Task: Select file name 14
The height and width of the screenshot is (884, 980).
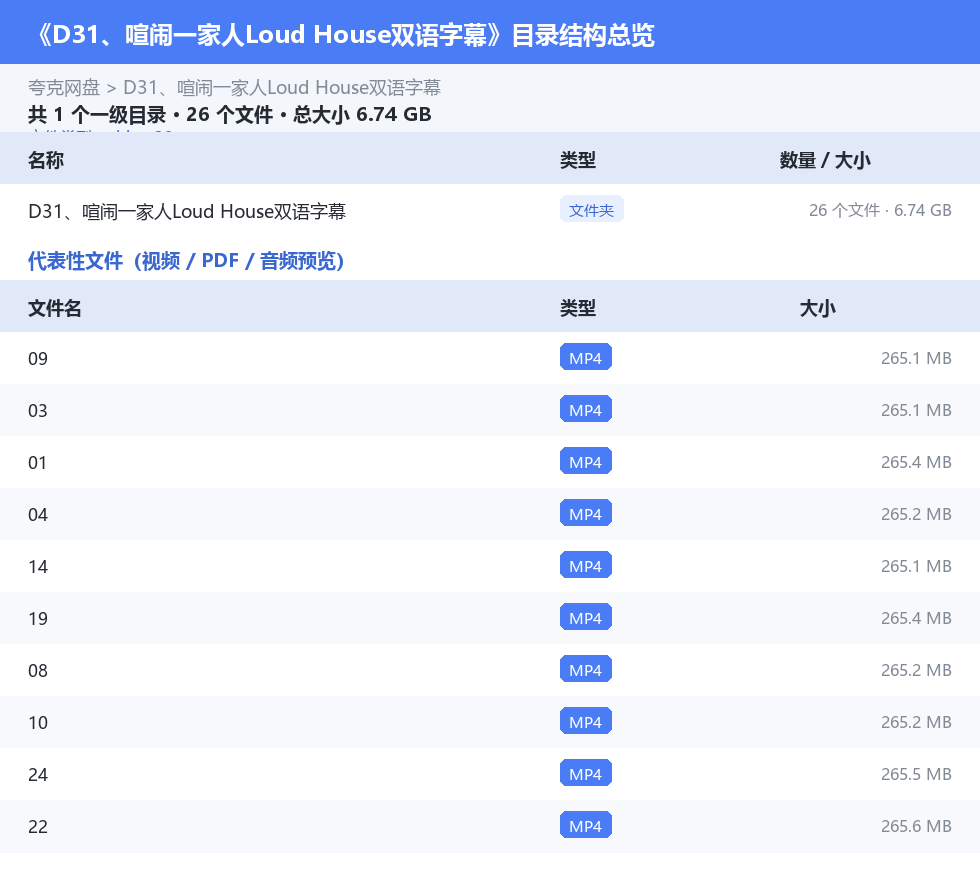Action: click(x=38, y=566)
